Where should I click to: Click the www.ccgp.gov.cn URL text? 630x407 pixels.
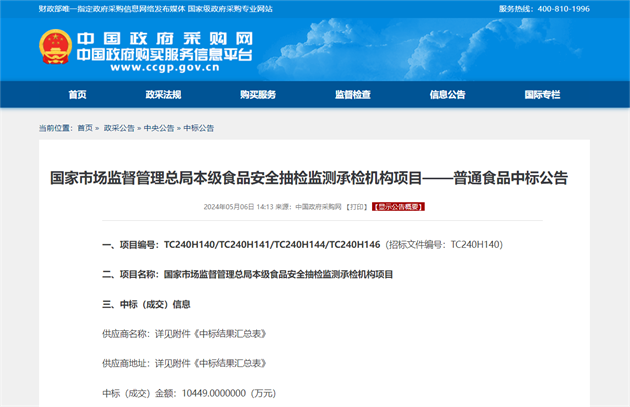click(165, 67)
